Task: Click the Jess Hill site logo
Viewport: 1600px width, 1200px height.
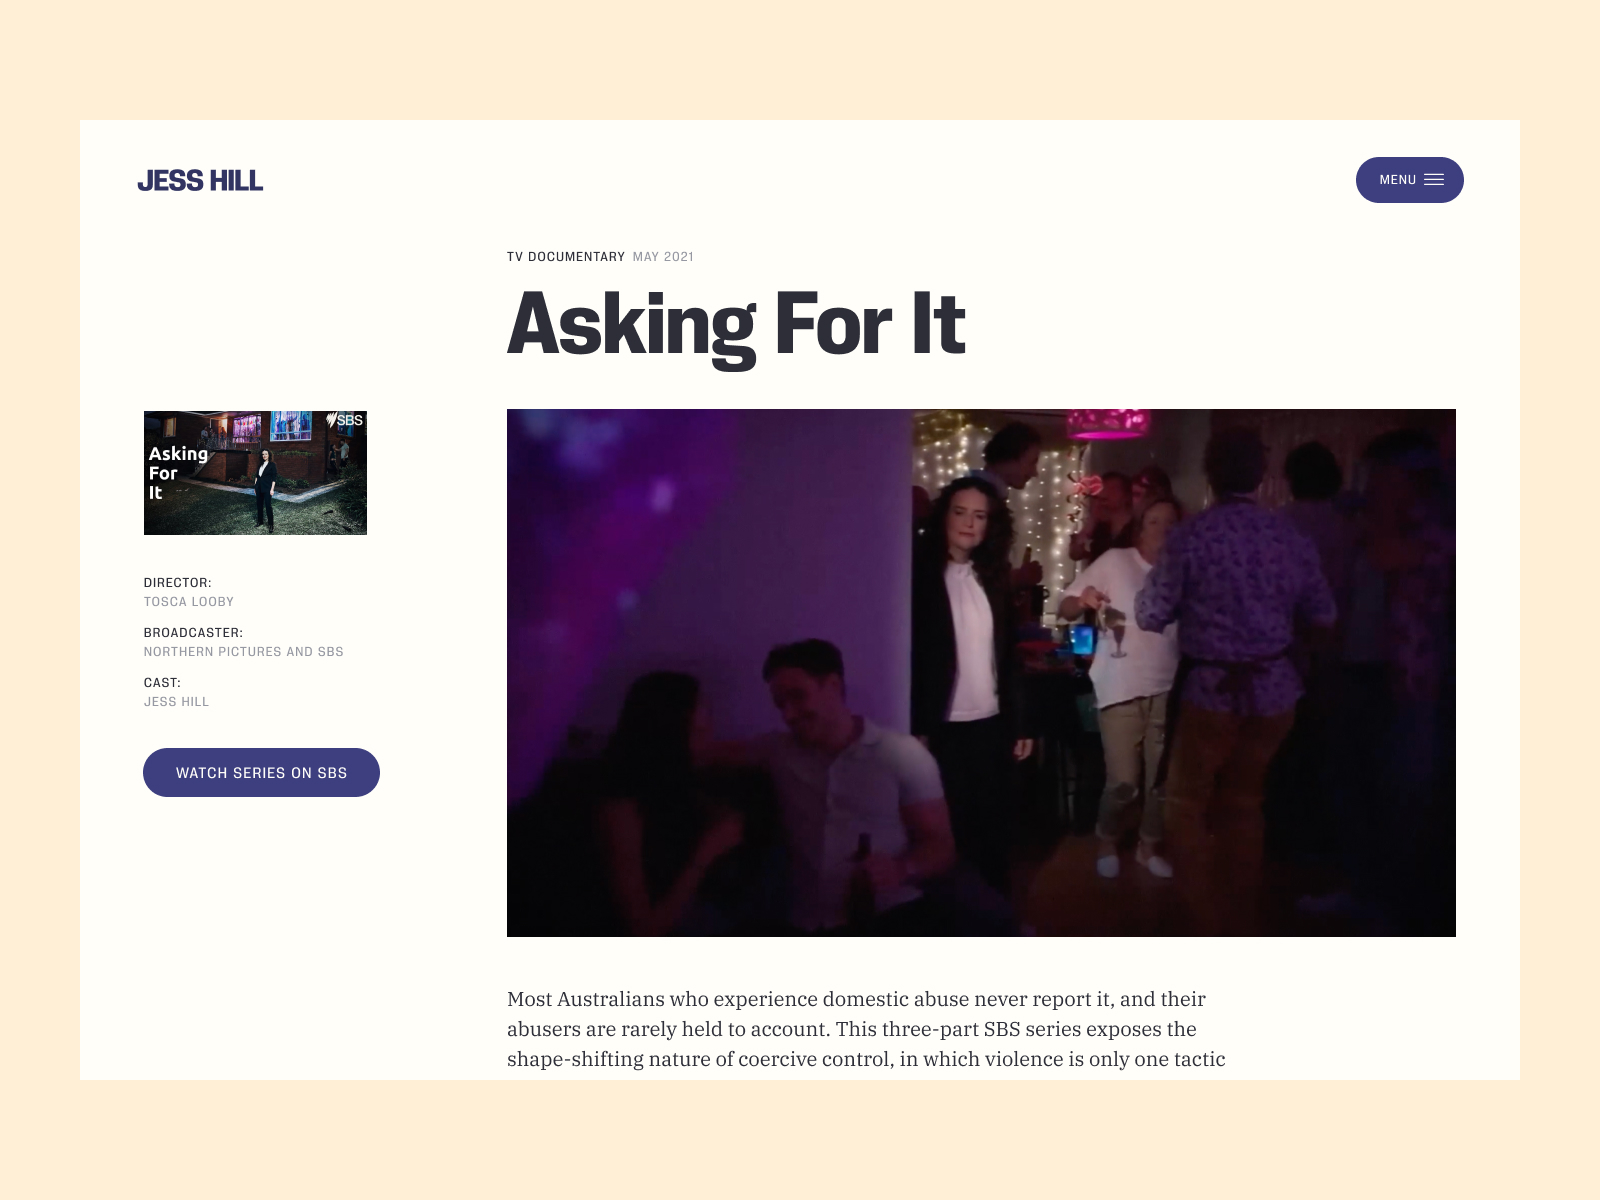Action: tap(200, 180)
